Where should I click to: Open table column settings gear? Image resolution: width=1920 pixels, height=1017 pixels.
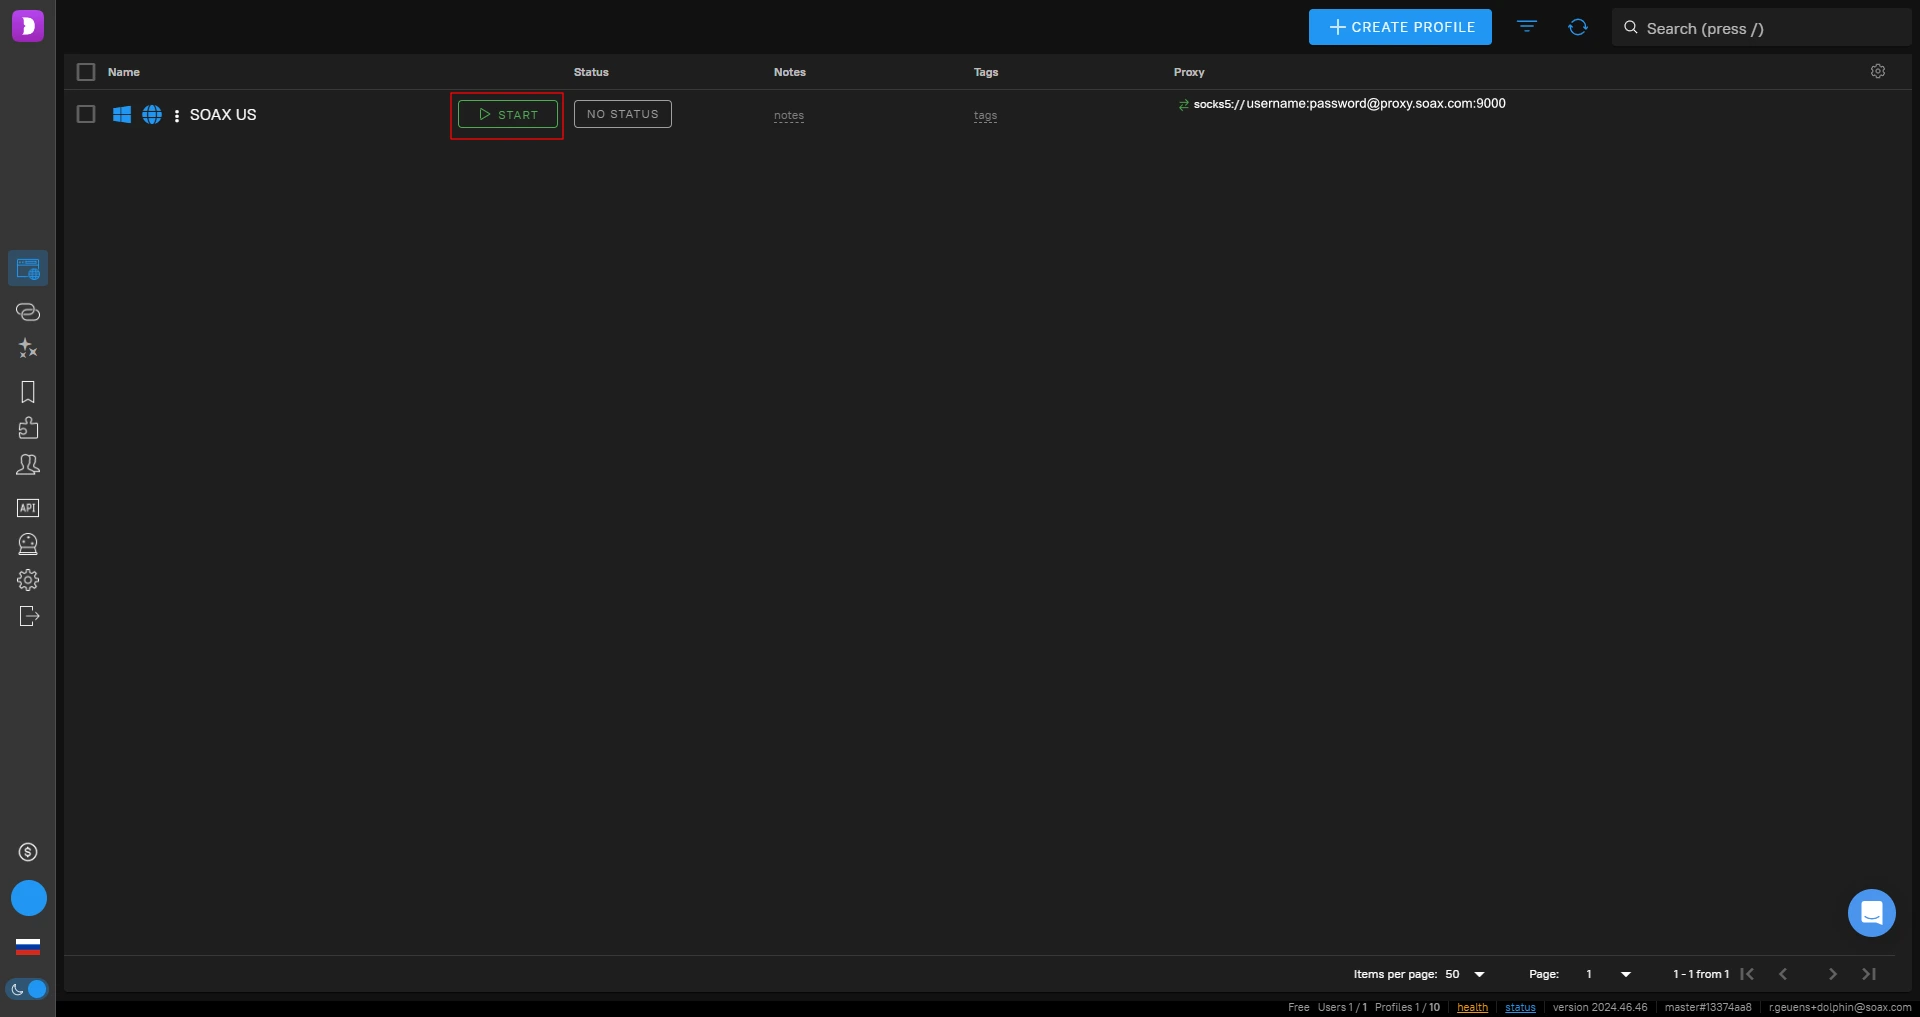(x=1878, y=71)
